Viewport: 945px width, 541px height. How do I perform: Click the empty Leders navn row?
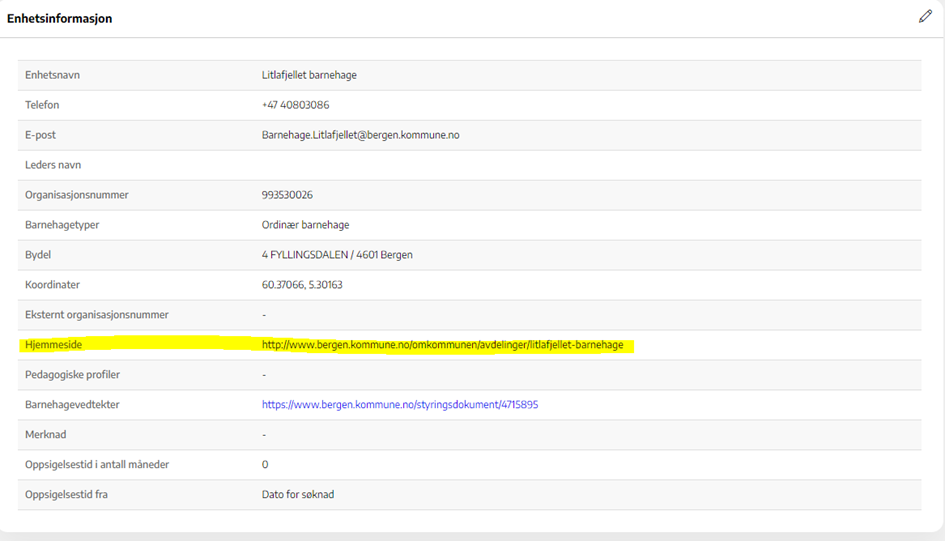[469, 165]
